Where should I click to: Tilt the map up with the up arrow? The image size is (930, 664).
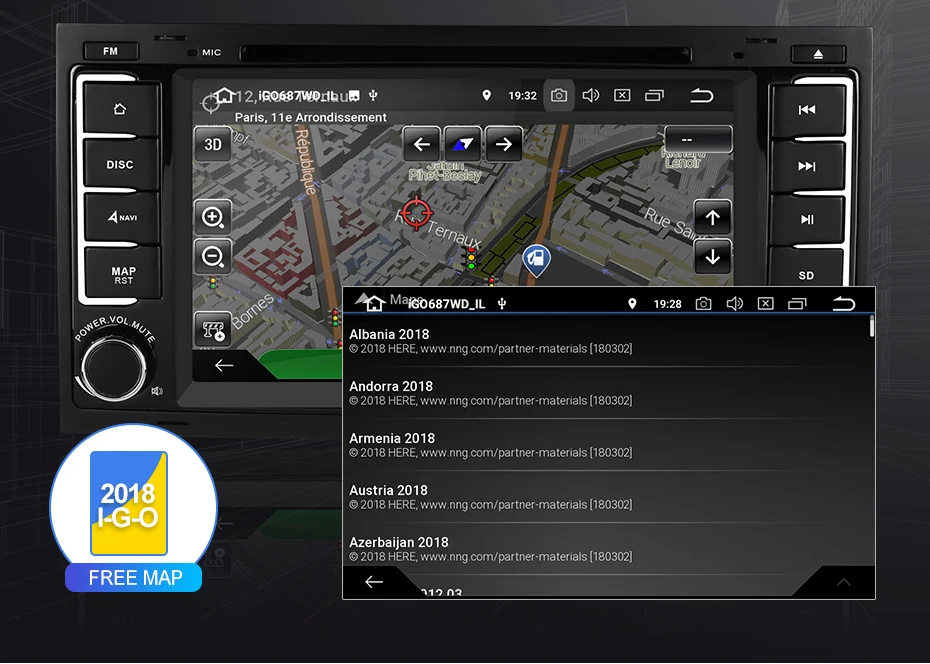coord(712,218)
